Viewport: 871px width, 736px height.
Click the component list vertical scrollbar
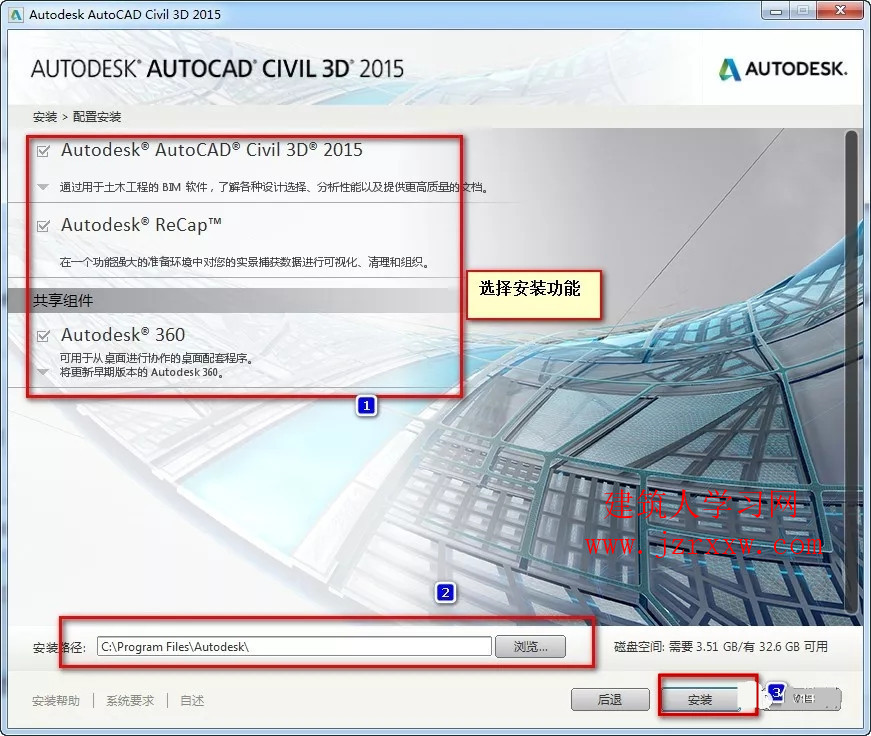[851, 372]
